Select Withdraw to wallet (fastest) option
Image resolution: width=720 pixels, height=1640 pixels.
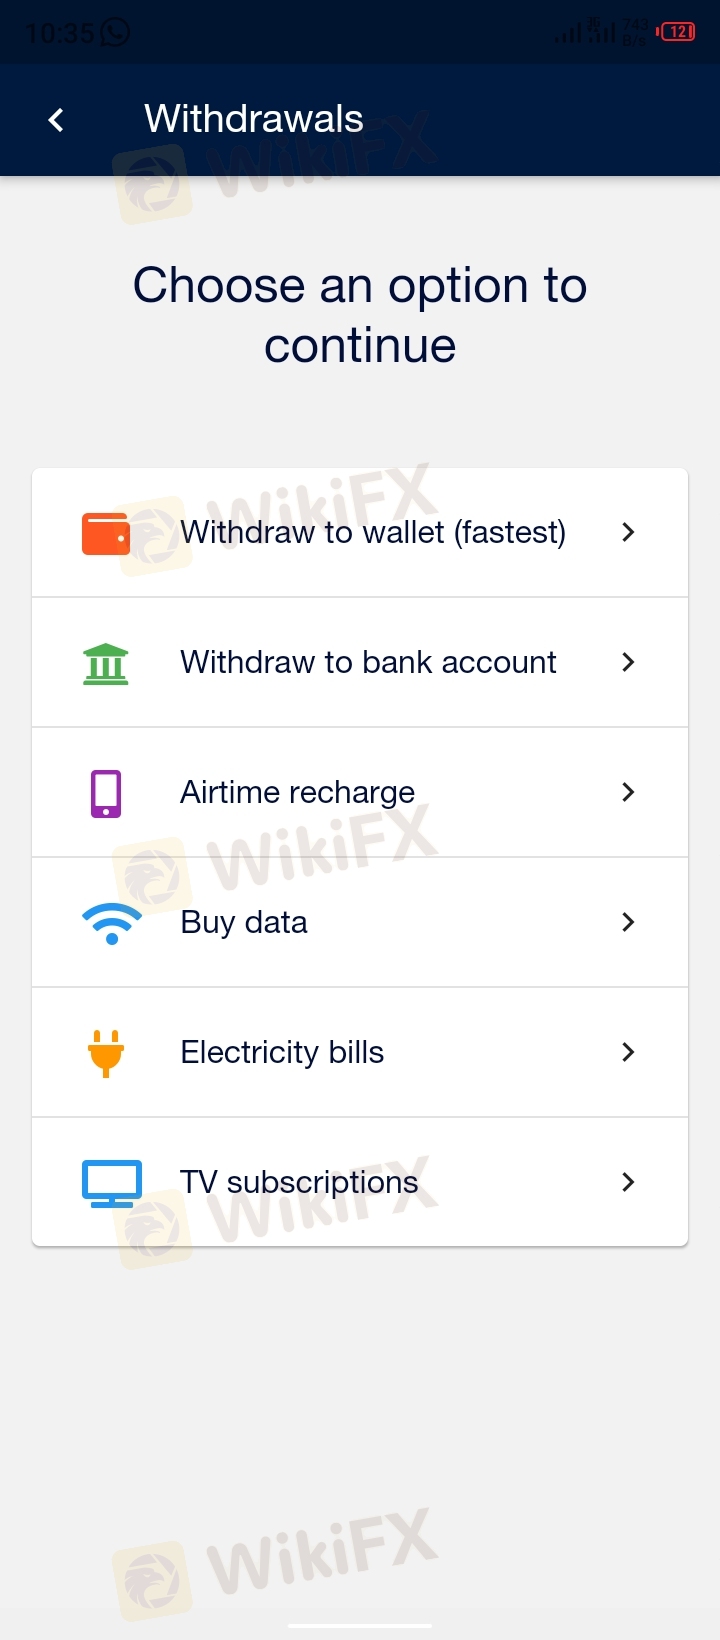[373, 533]
